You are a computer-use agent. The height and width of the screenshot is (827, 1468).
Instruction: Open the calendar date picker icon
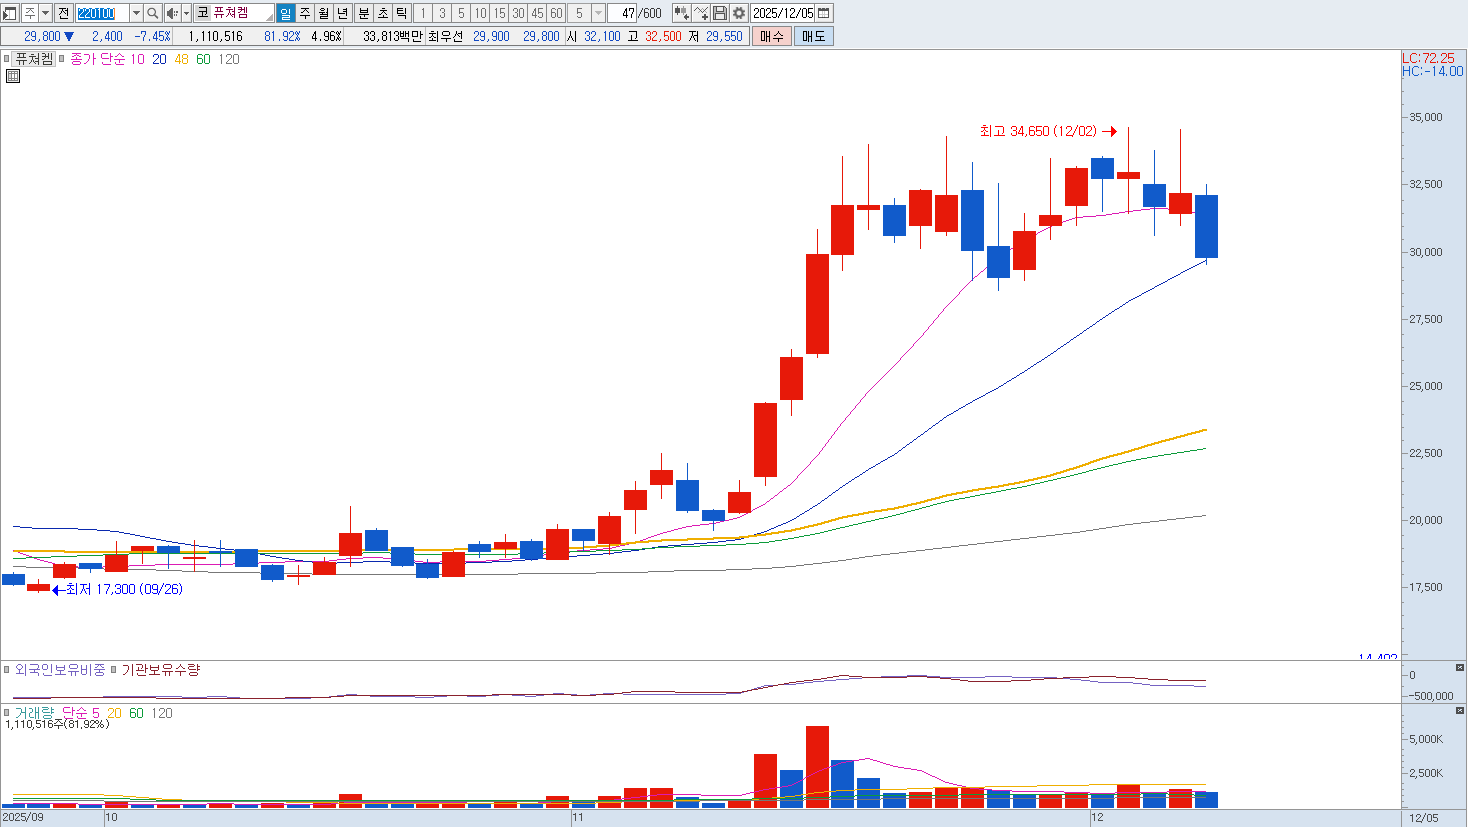824,13
